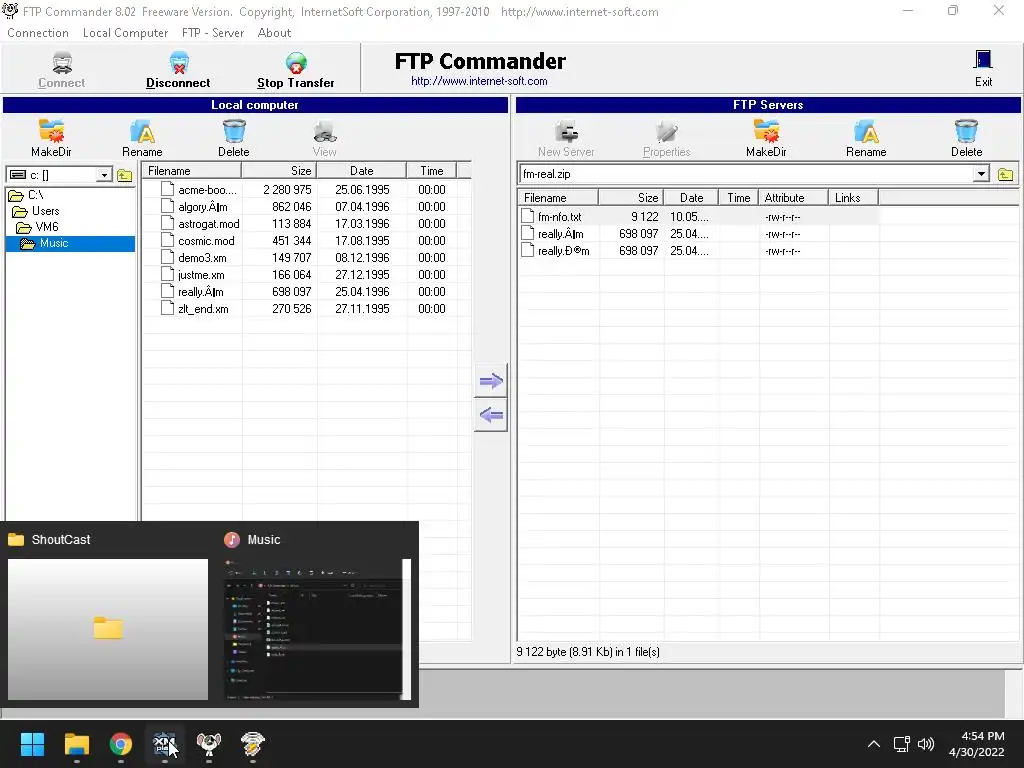Click the volume icon in system tray
1024x768 pixels.
click(926, 744)
